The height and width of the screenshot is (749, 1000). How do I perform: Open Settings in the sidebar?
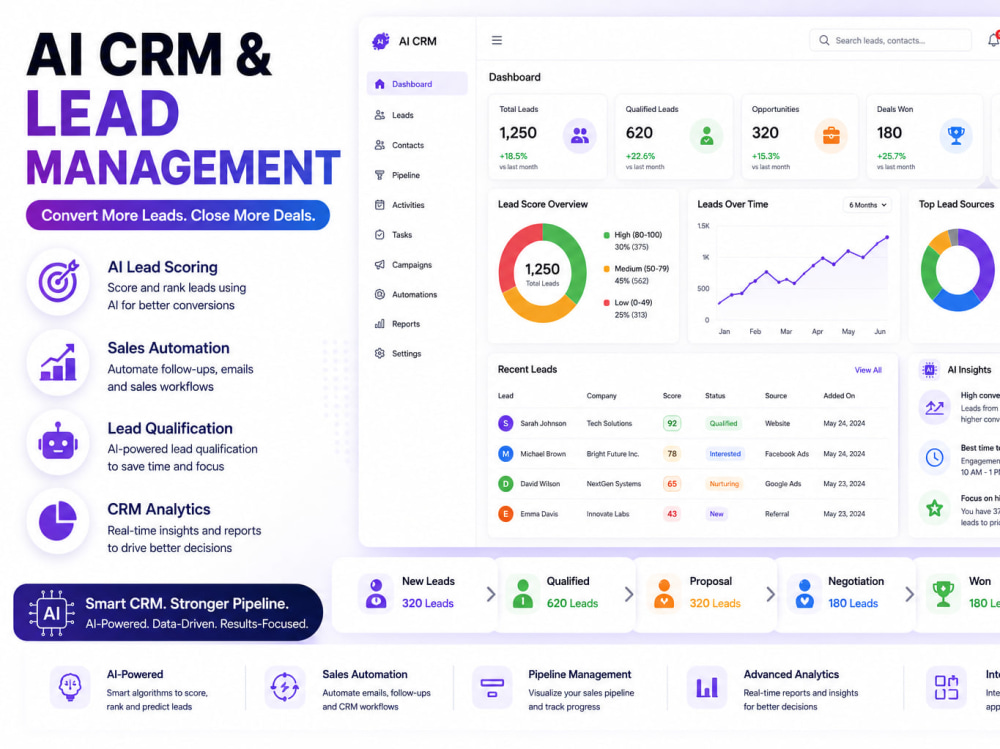pyautogui.click(x=417, y=353)
